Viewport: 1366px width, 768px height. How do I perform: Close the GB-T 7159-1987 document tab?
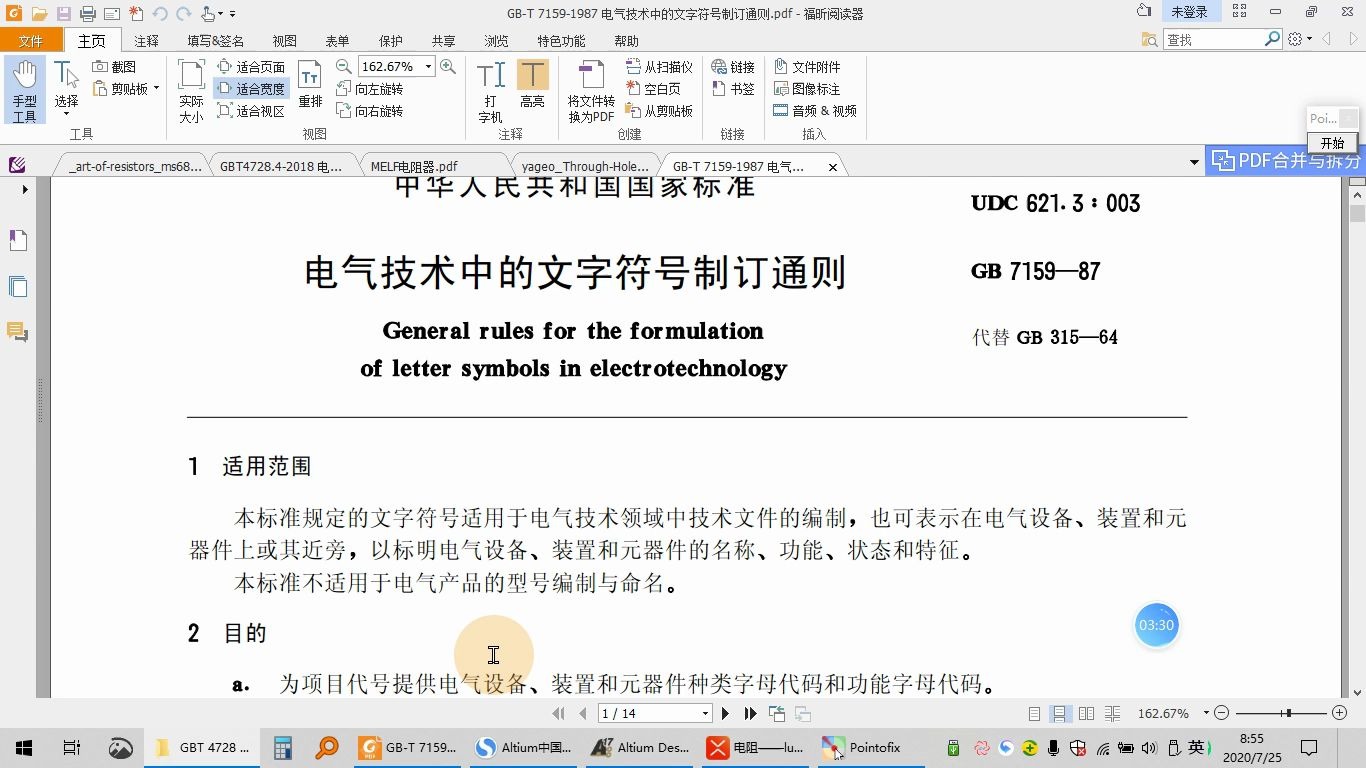click(x=833, y=167)
